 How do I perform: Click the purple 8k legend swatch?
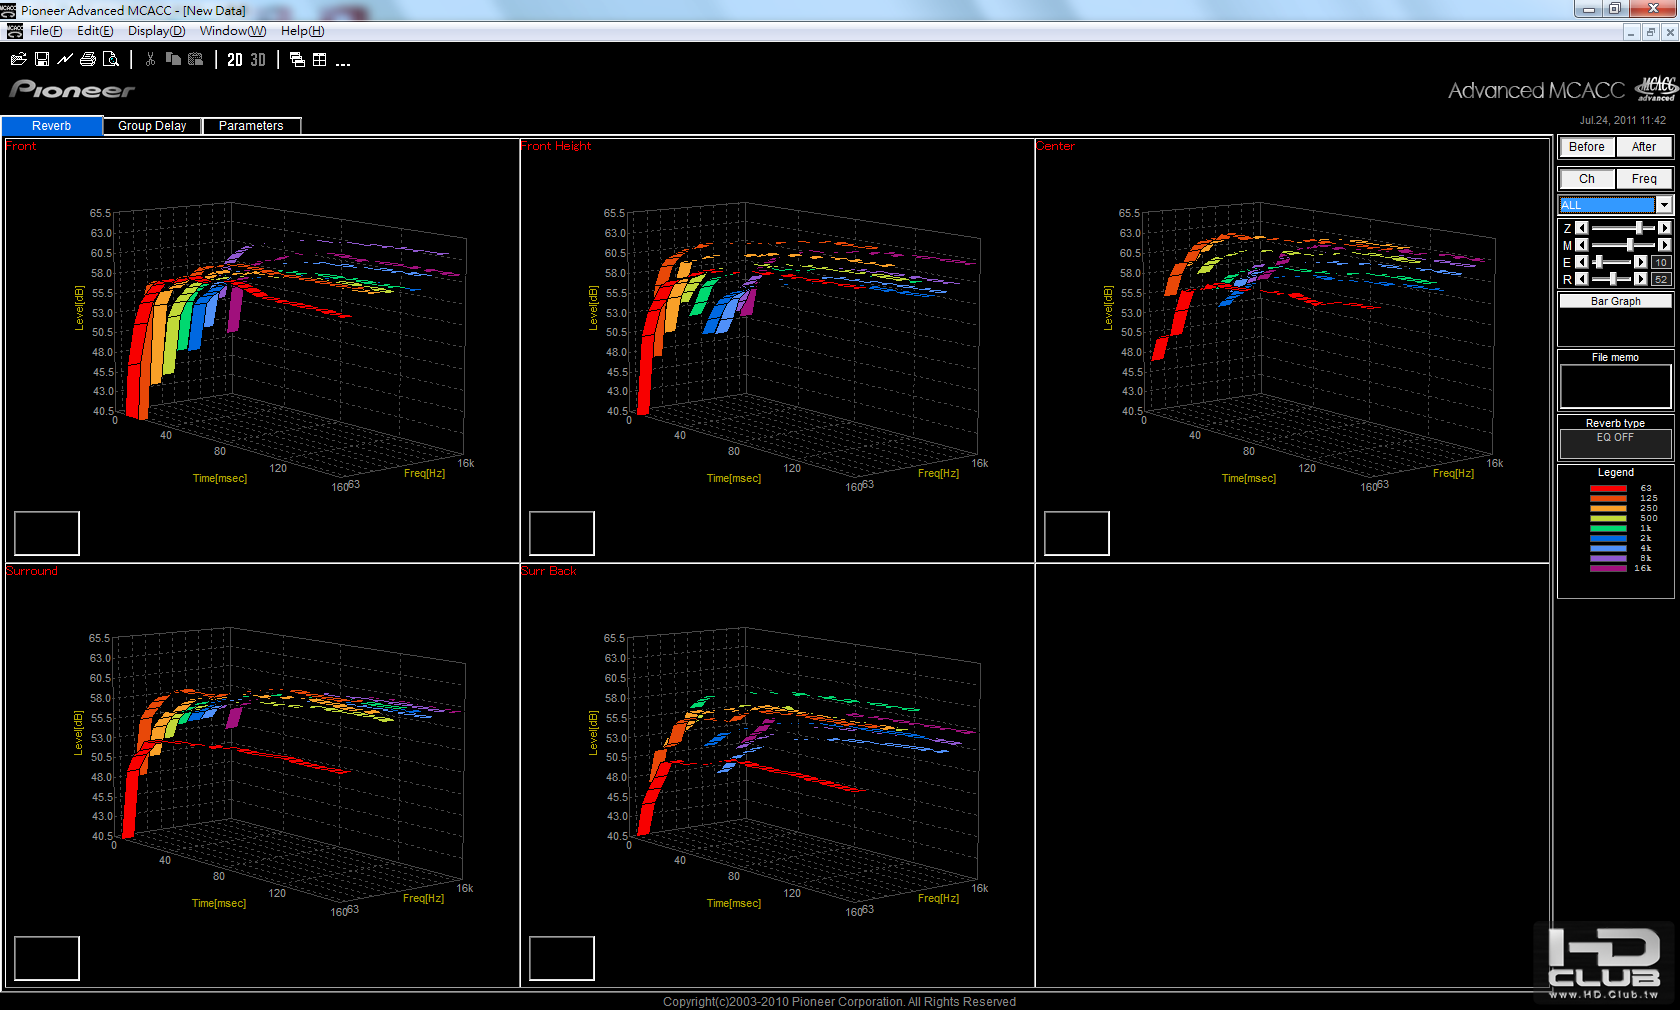(1608, 558)
